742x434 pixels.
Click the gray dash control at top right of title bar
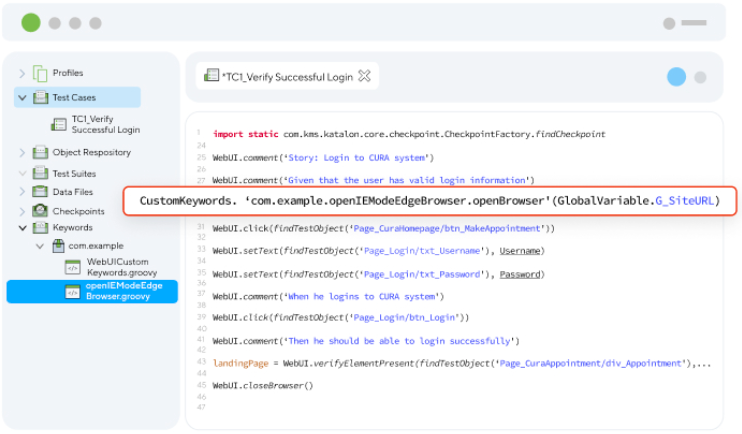point(694,23)
